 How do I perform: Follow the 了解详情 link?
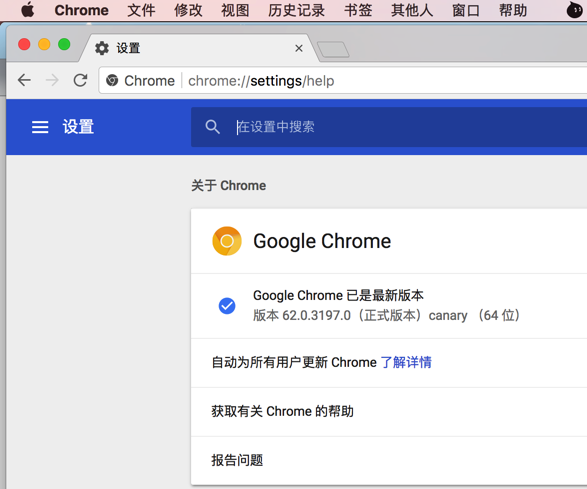coord(406,362)
